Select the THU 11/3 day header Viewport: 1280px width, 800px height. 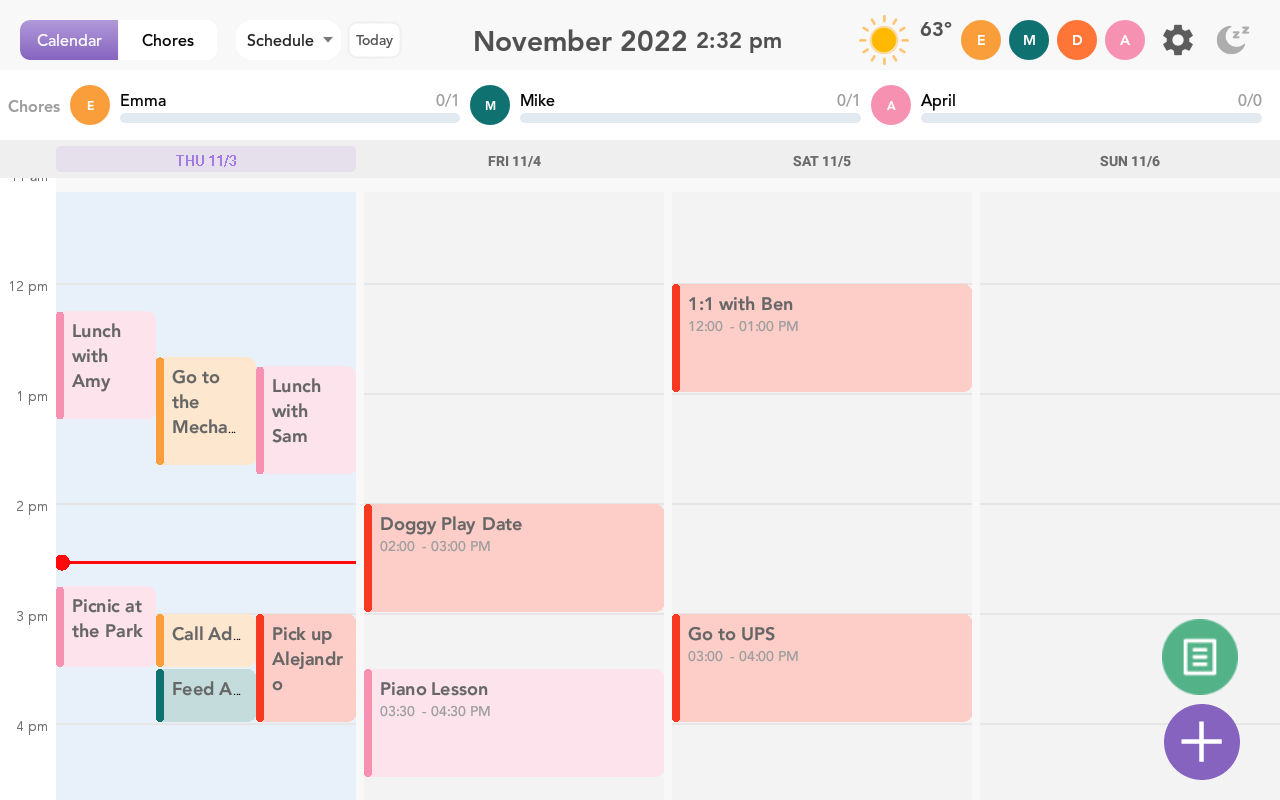[206, 160]
